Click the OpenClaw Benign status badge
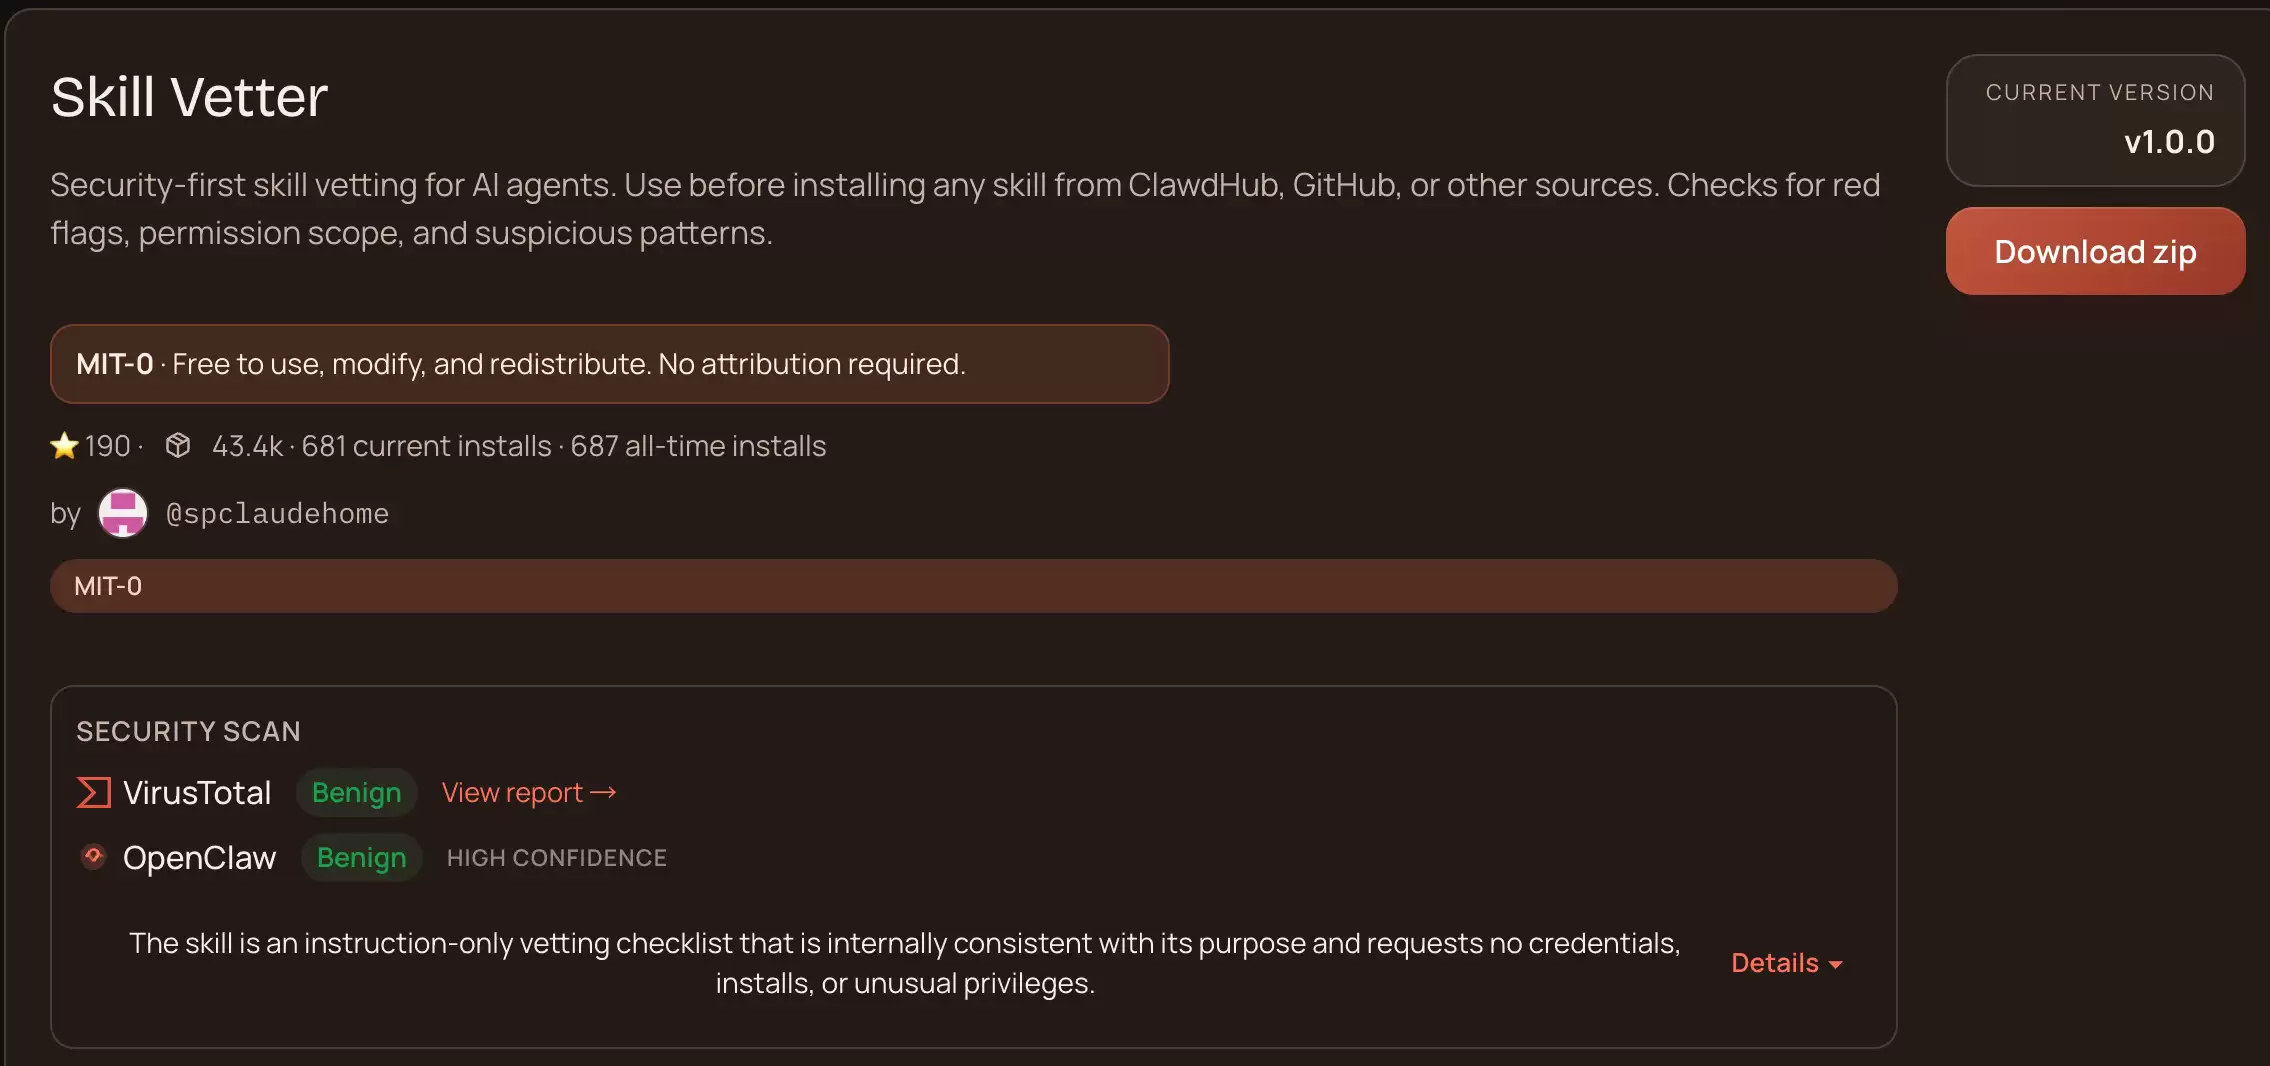Screen dimensions: 2270x1066 point(361,858)
